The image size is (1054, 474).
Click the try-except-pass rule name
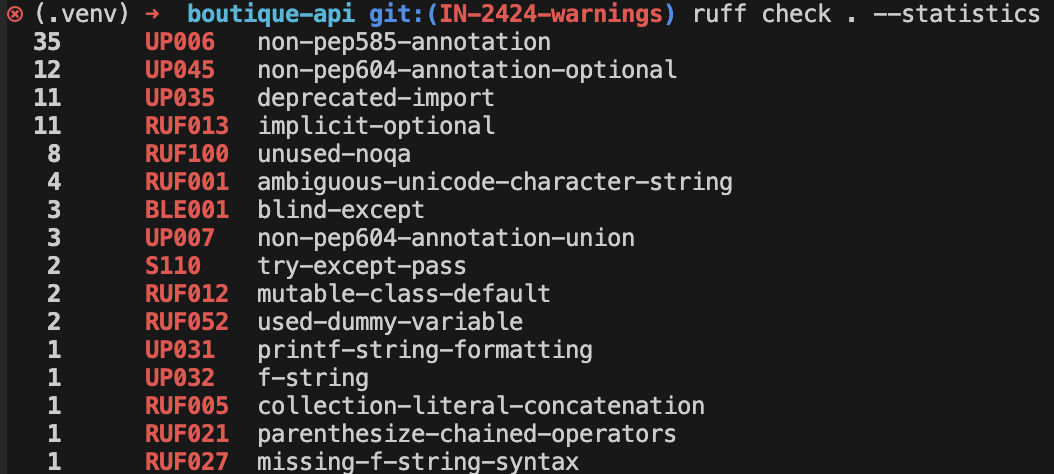[362, 266]
